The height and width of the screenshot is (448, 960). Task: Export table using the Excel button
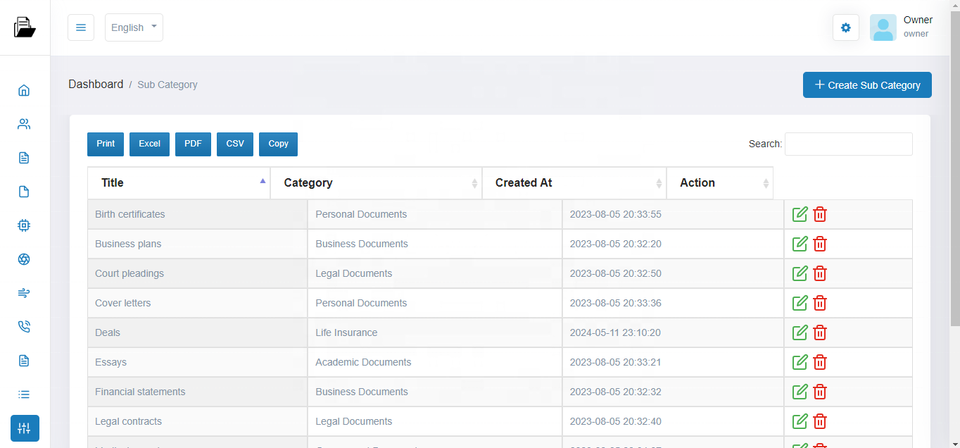[x=149, y=144]
